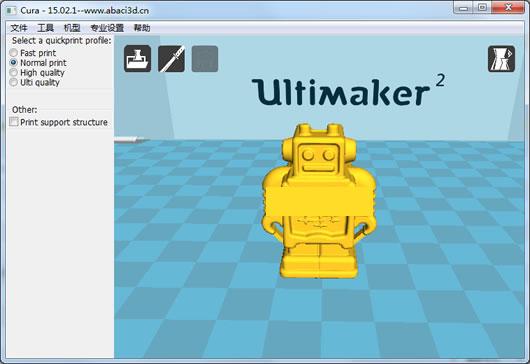Open the View mode icon
The image size is (530, 364).
point(501,59)
